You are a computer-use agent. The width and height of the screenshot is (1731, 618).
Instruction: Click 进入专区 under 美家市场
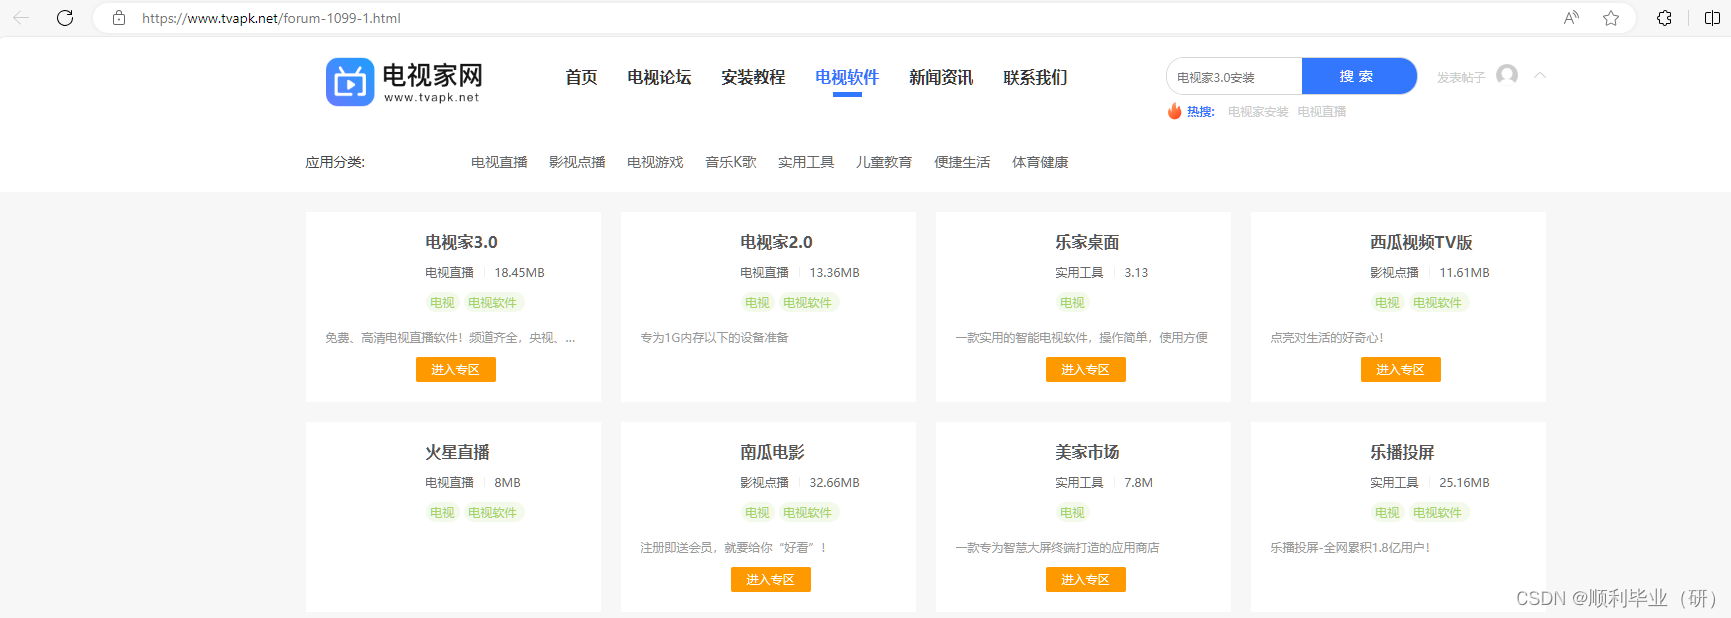point(1086,580)
